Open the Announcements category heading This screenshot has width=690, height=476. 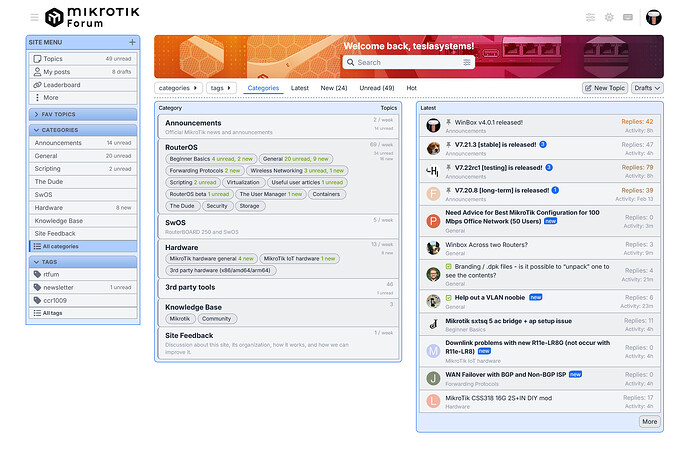click(x=193, y=123)
